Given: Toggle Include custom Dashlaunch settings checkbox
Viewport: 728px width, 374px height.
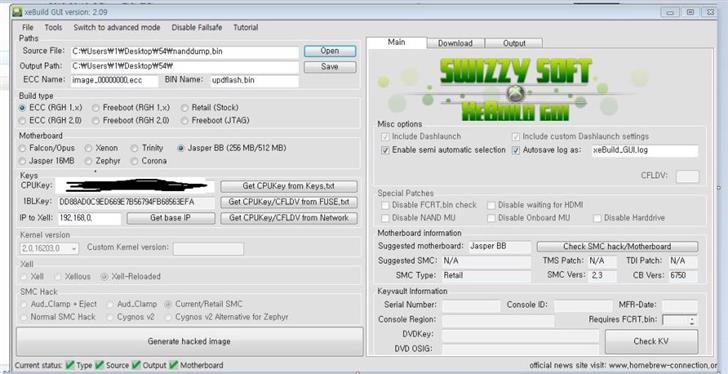Looking at the screenshot, I should pos(516,137).
